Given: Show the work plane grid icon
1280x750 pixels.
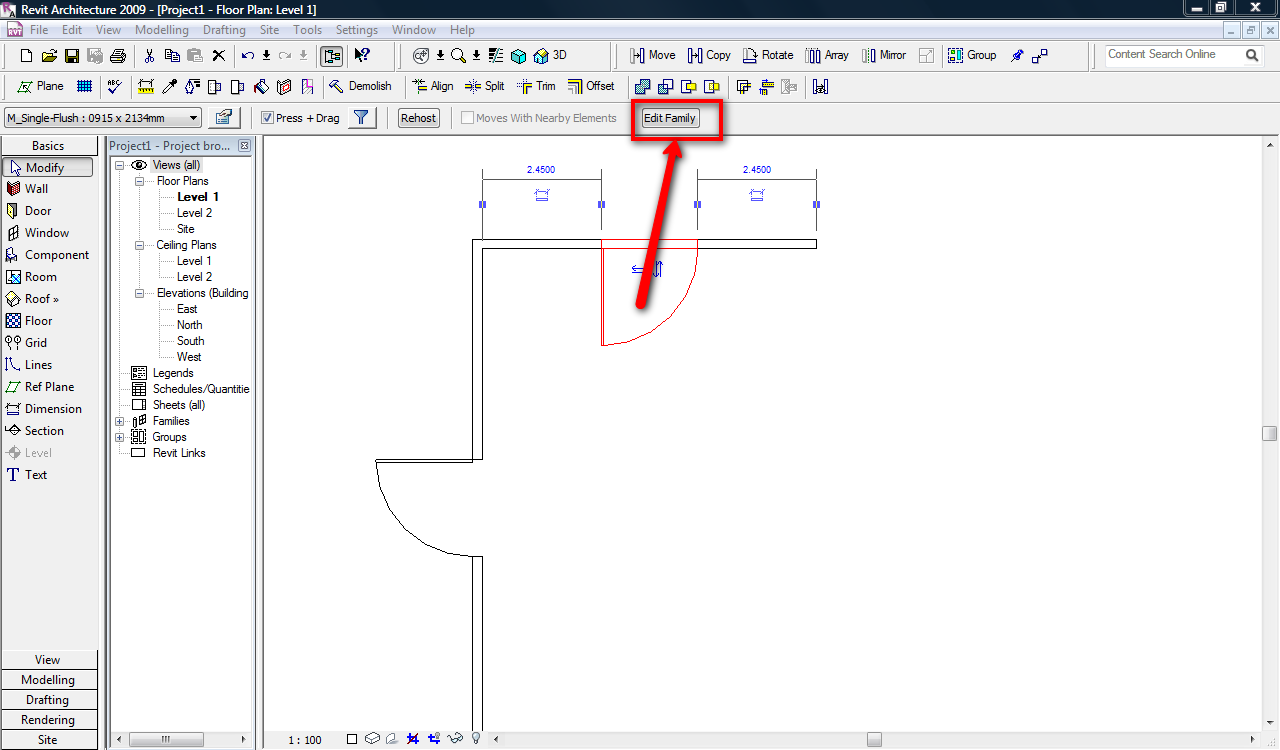Looking at the screenshot, I should pos(85,87).
